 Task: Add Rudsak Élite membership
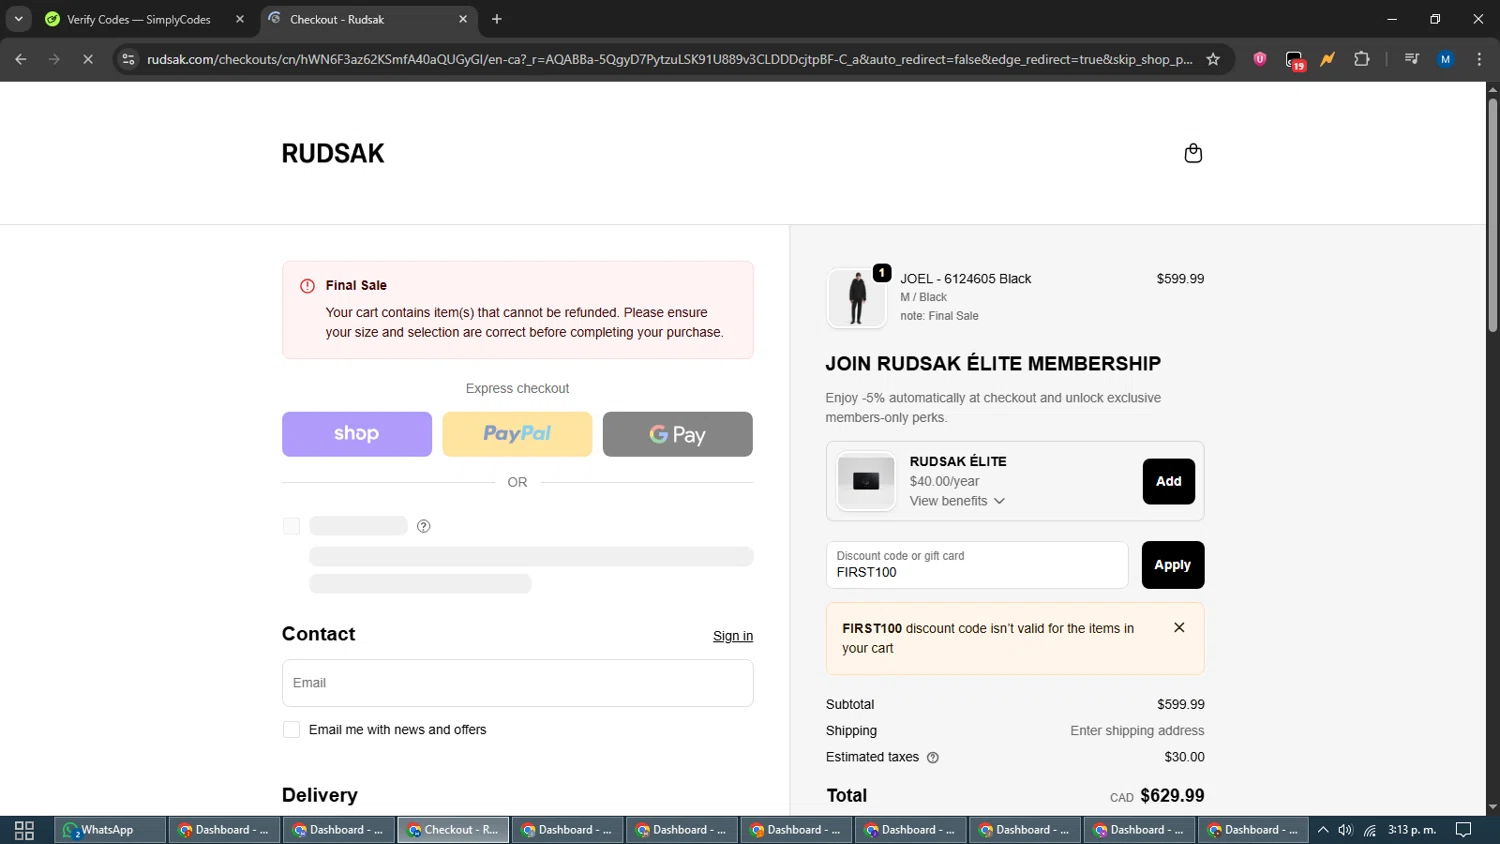[x=1169, y=481]
